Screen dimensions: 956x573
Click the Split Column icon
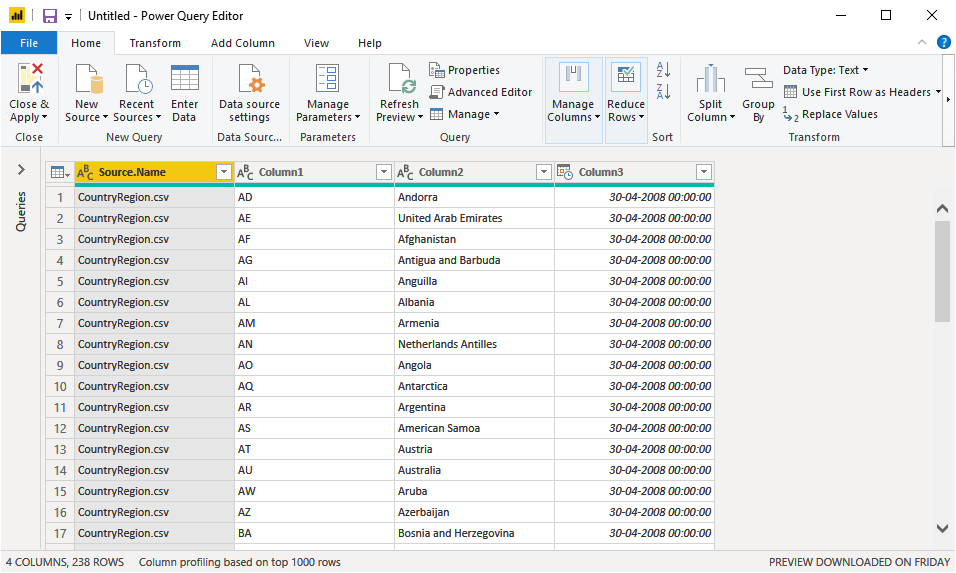(710, 79)
